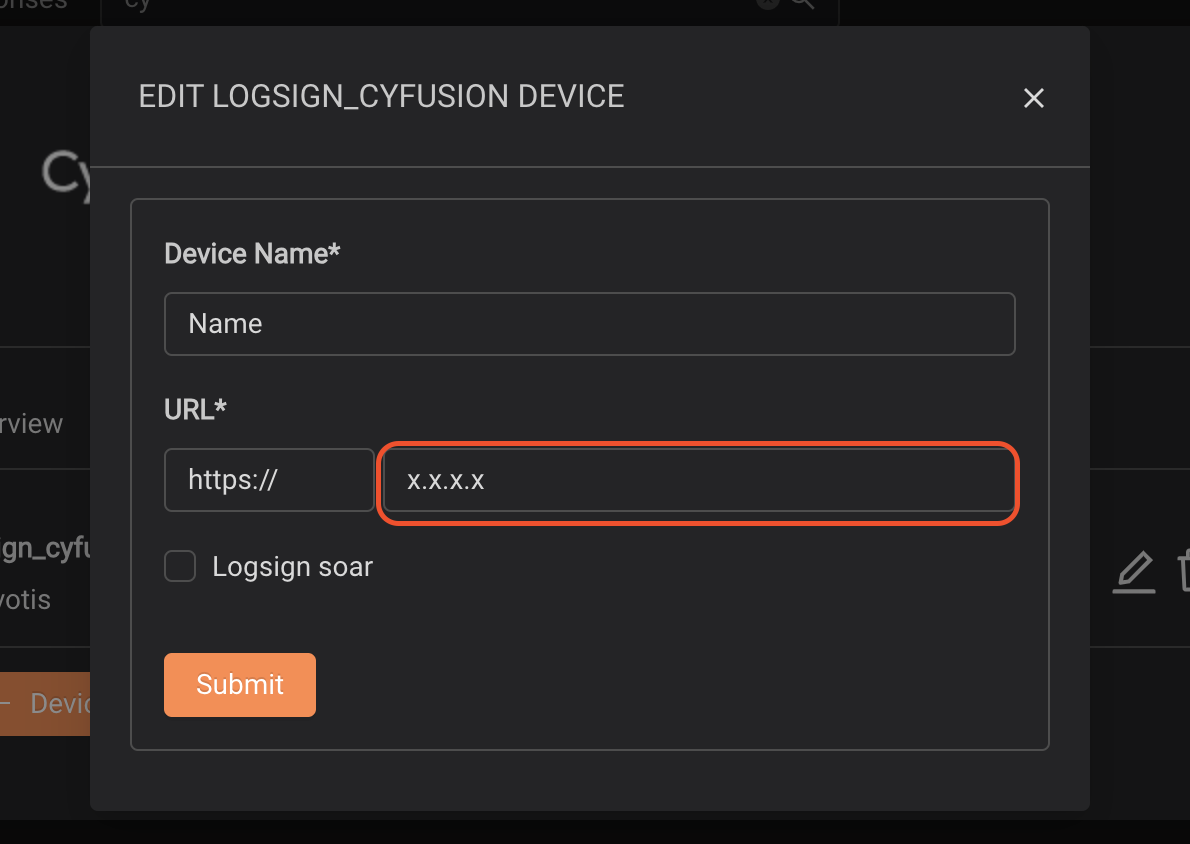Click the dialog title text
This screenshot has height=844, width=1190.
(381, 96)
